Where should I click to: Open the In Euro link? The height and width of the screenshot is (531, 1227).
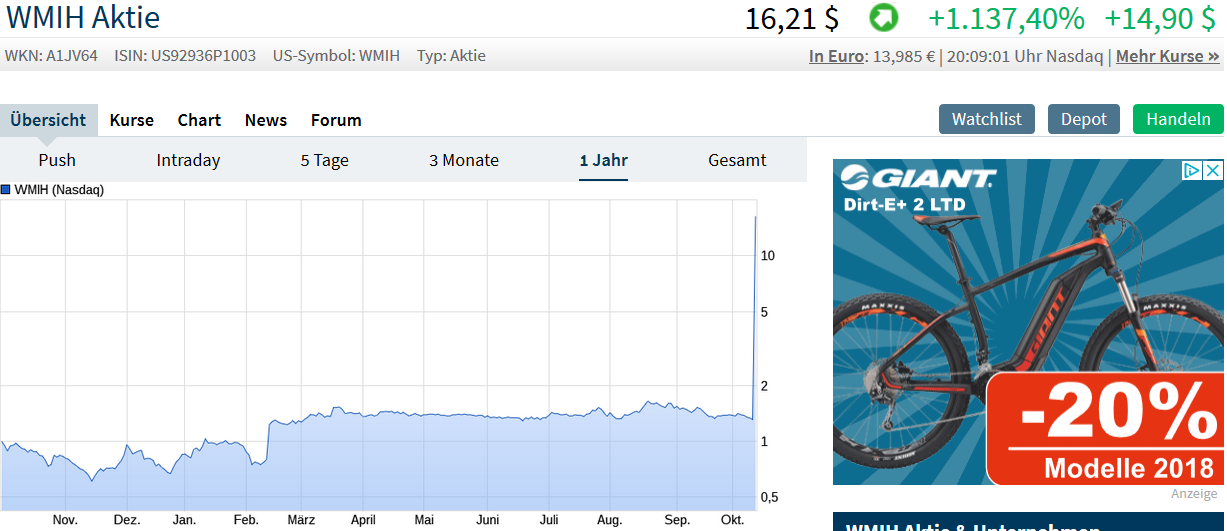pos(836,56)
